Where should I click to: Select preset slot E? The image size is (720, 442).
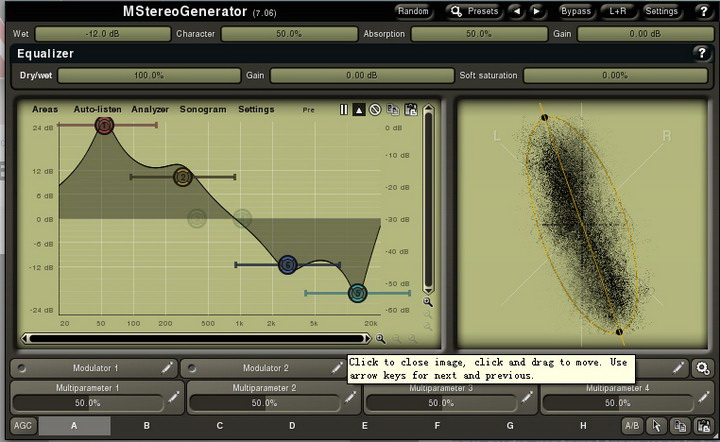[x=365, y=426]
